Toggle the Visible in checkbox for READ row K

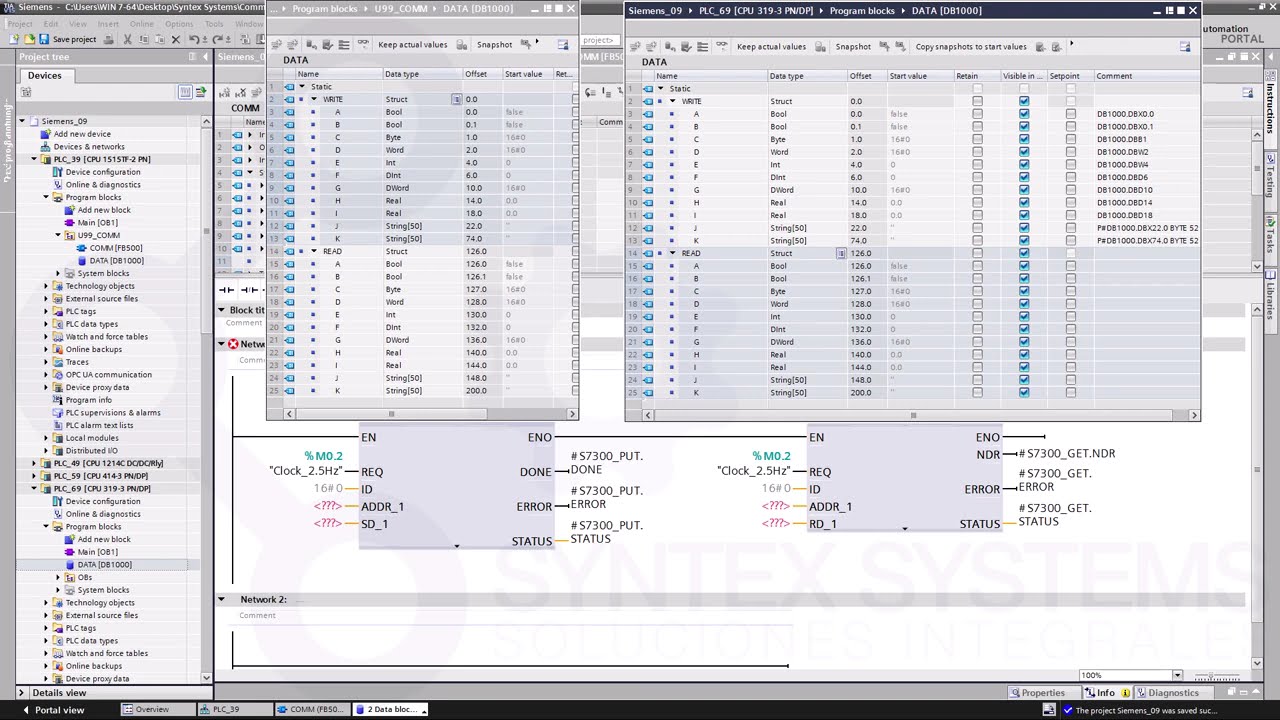[1023, 392]
